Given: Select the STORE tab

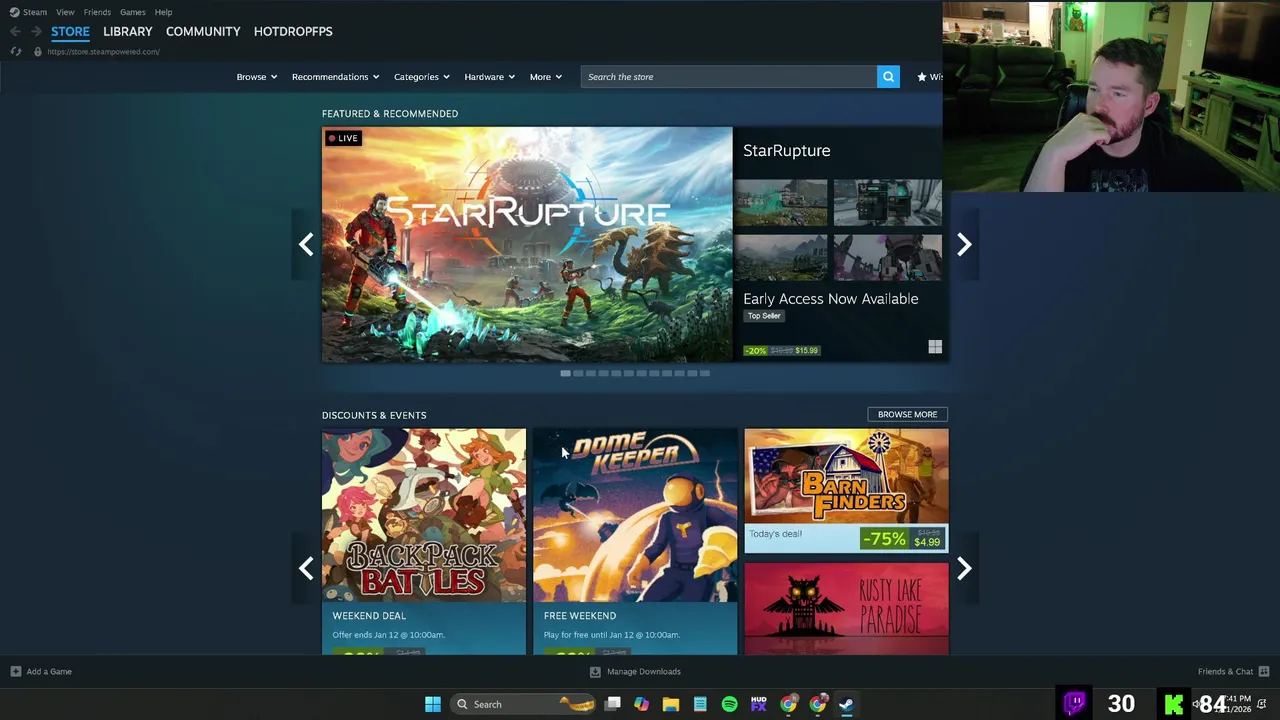Looking at the screenshot, I should click(x=70, y=32).
